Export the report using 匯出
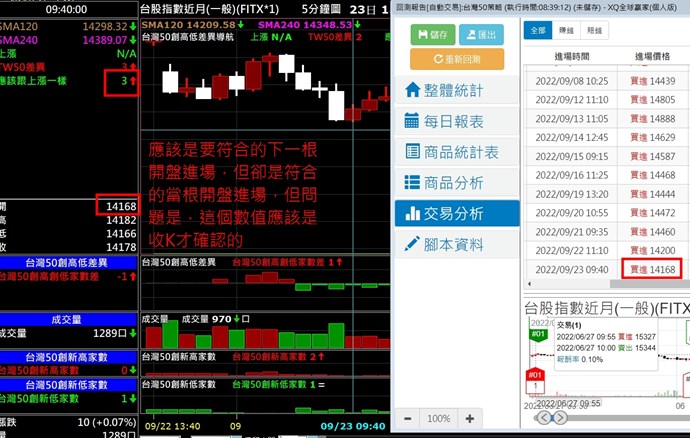Image resolution: width=690 pixels, height=438 pixels. coord(481,34)
